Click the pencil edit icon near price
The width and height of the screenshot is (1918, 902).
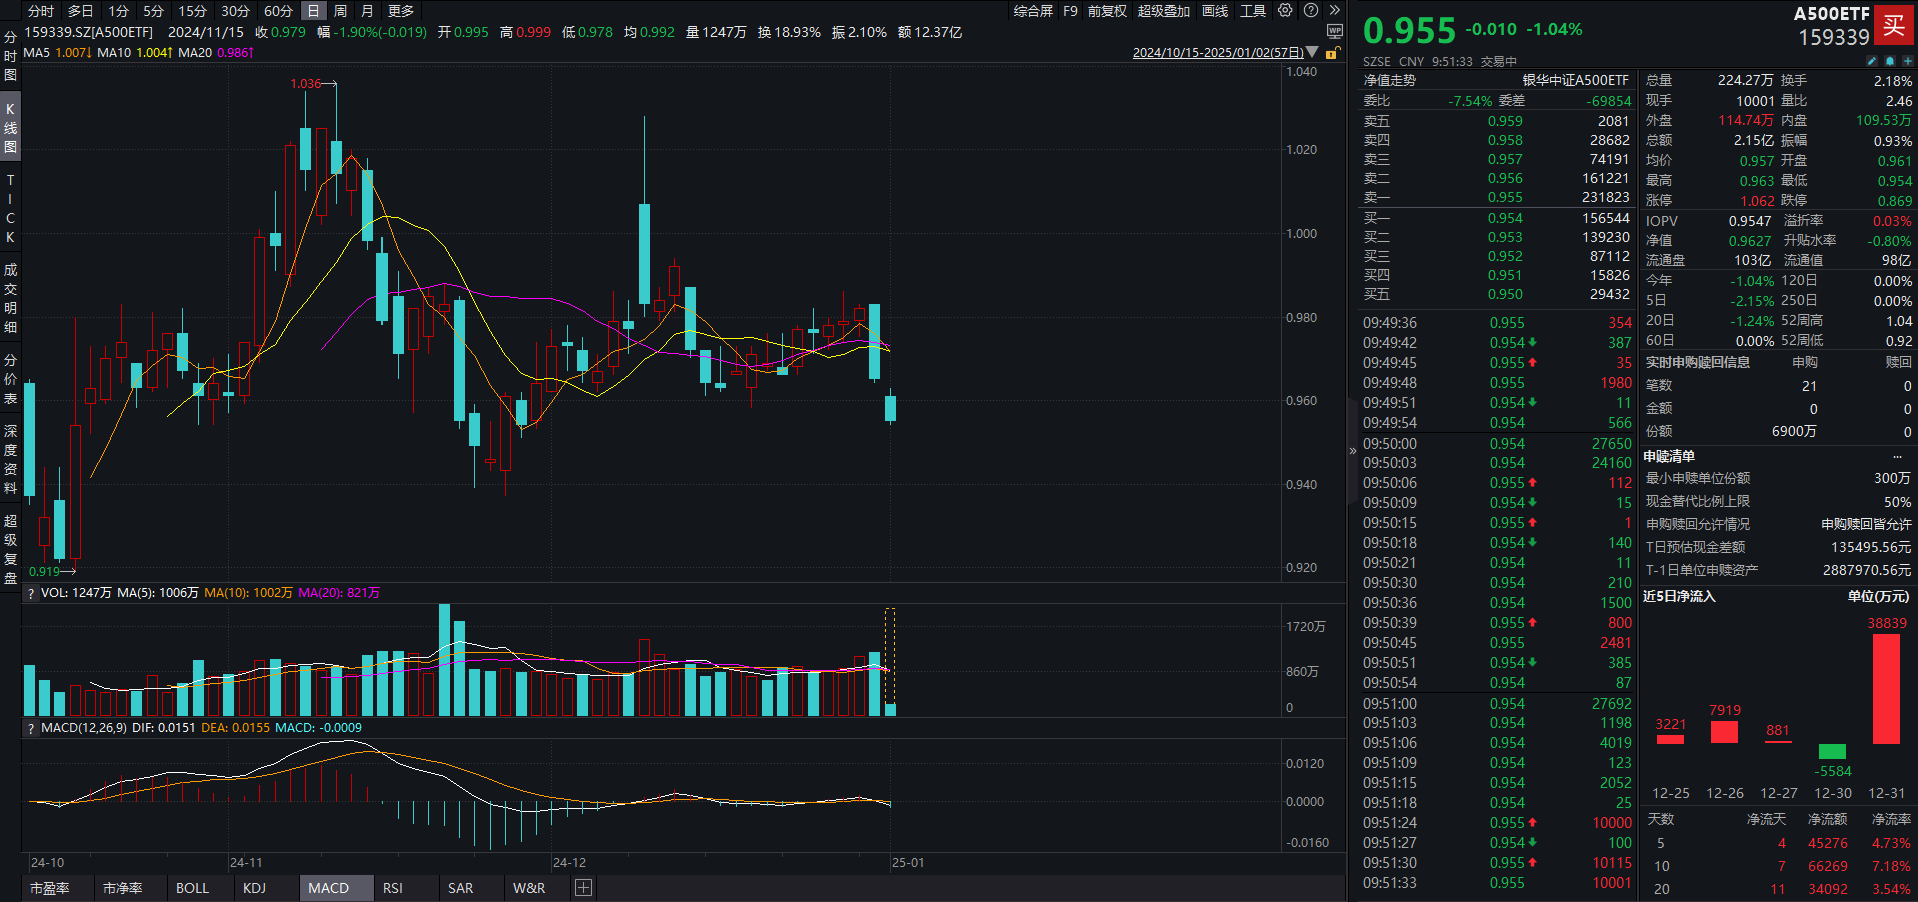[x=1872, y=61]
